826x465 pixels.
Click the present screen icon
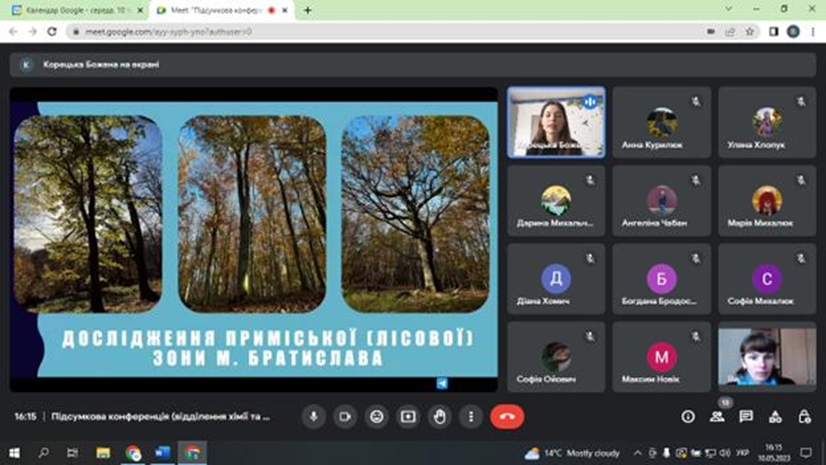408,416
